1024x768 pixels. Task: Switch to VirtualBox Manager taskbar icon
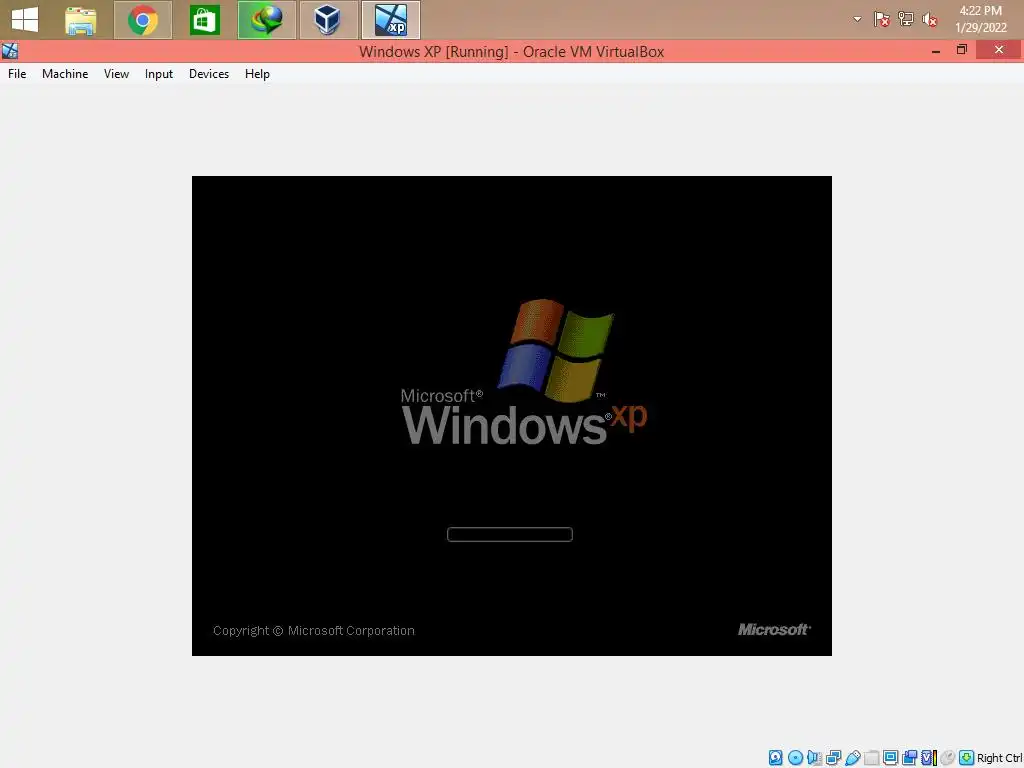pos(328,20)
